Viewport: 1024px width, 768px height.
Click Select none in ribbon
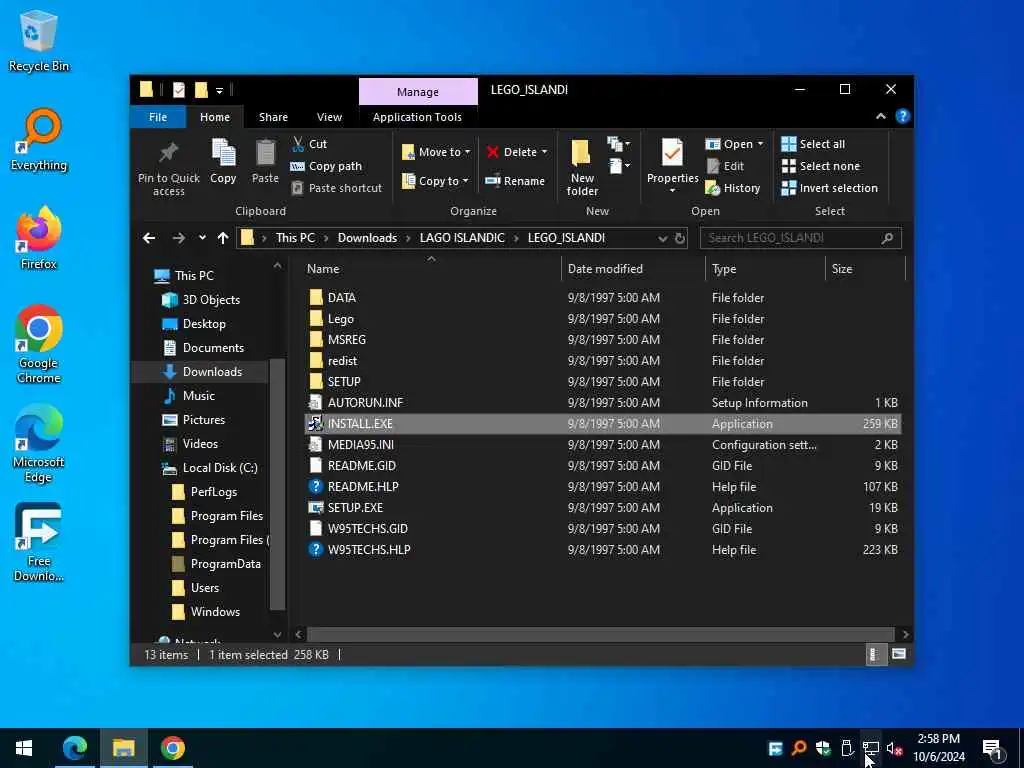point(821,166)
